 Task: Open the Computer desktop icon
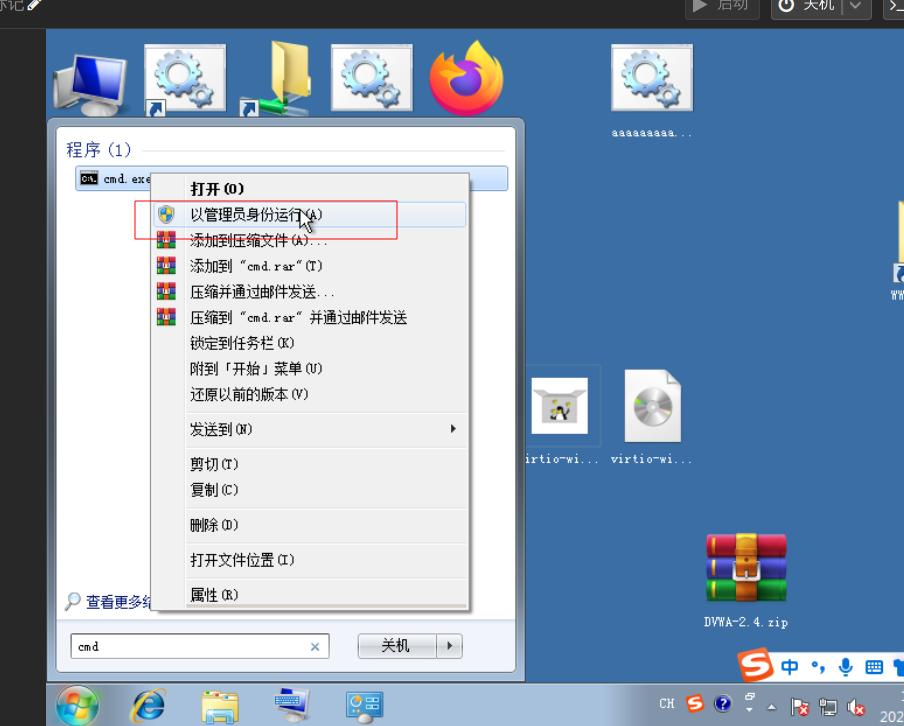tap(90, 85)
